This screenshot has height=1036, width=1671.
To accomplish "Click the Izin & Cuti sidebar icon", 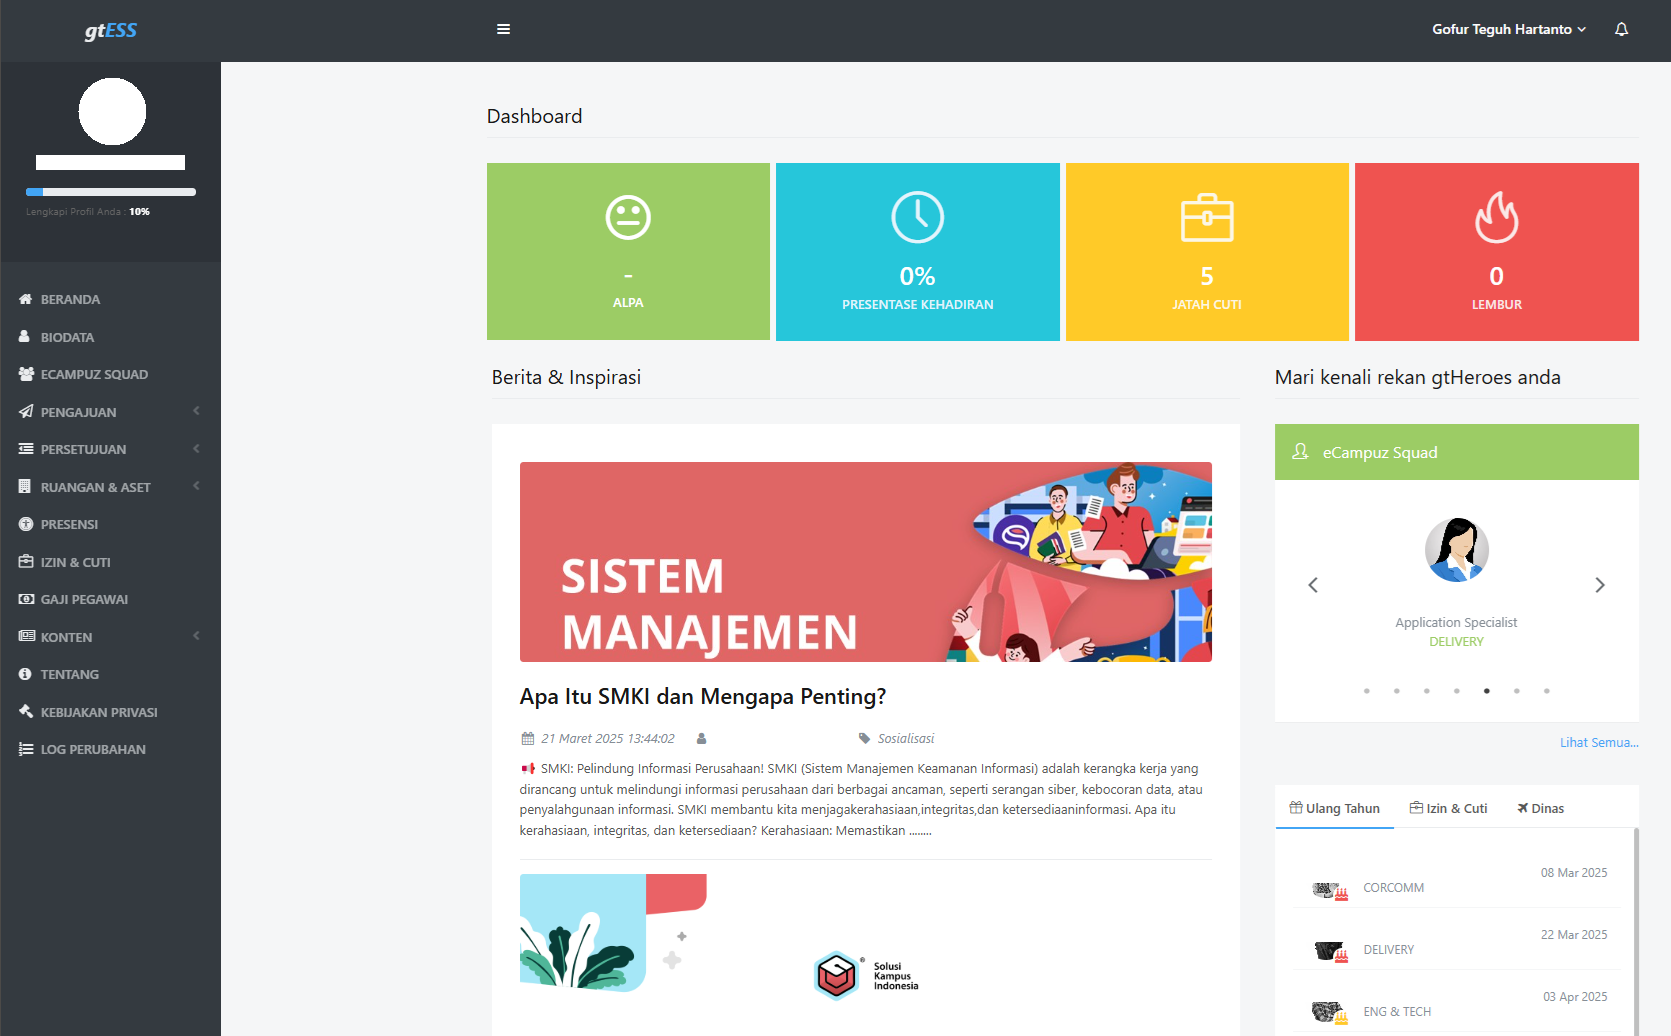I will [x=25, y=562].
